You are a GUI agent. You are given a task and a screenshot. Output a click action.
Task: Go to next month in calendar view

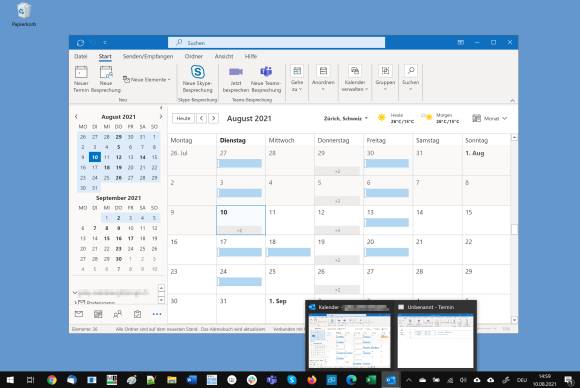click(213, 118)
